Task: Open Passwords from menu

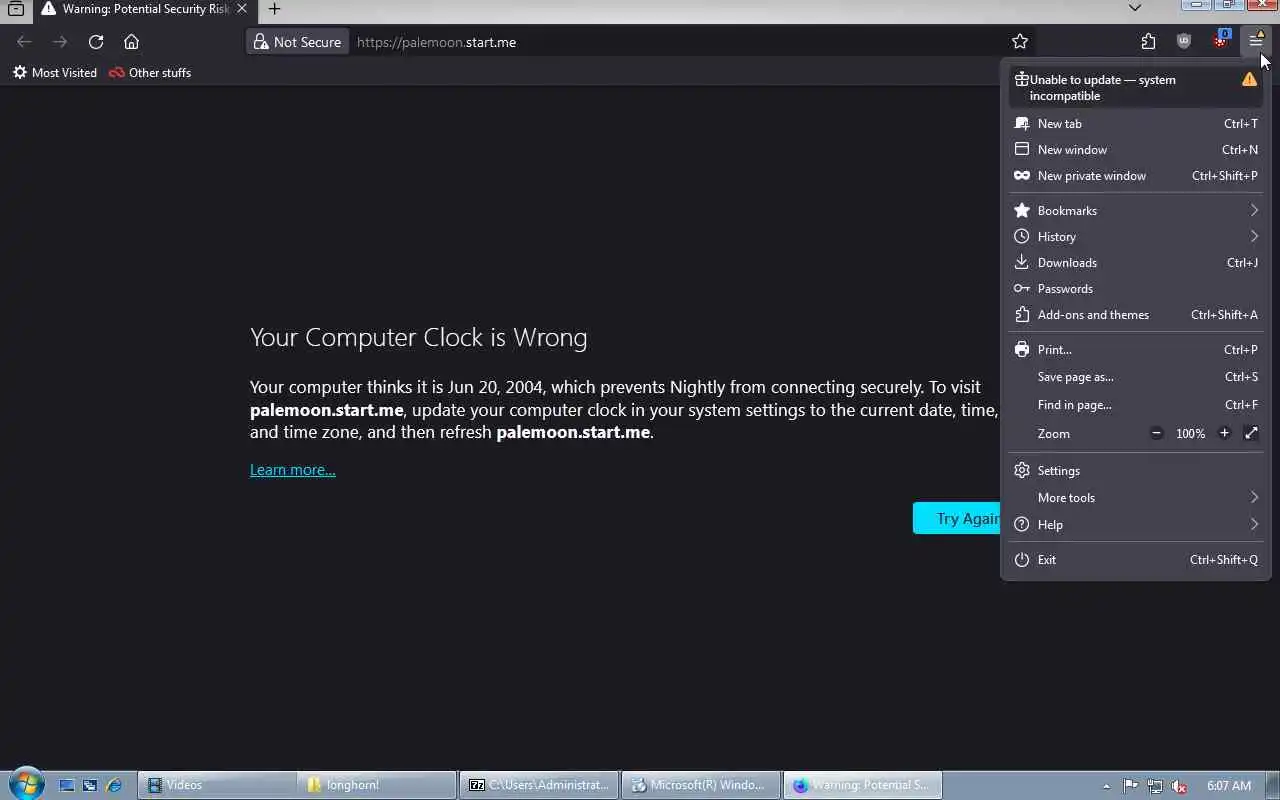Action: pyautogui.click(x=1136, y=289)
